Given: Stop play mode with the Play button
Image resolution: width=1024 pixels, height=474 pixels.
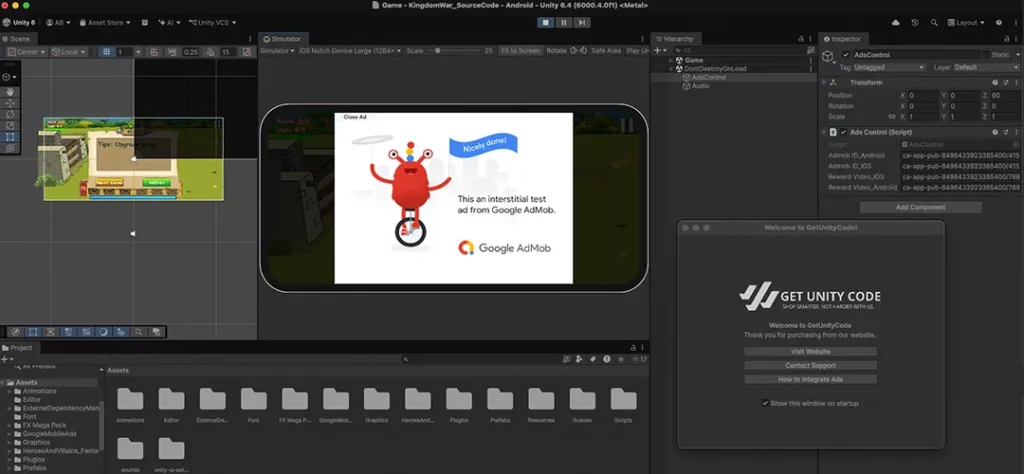Looking at the screenshot, I should click(546, 23).
